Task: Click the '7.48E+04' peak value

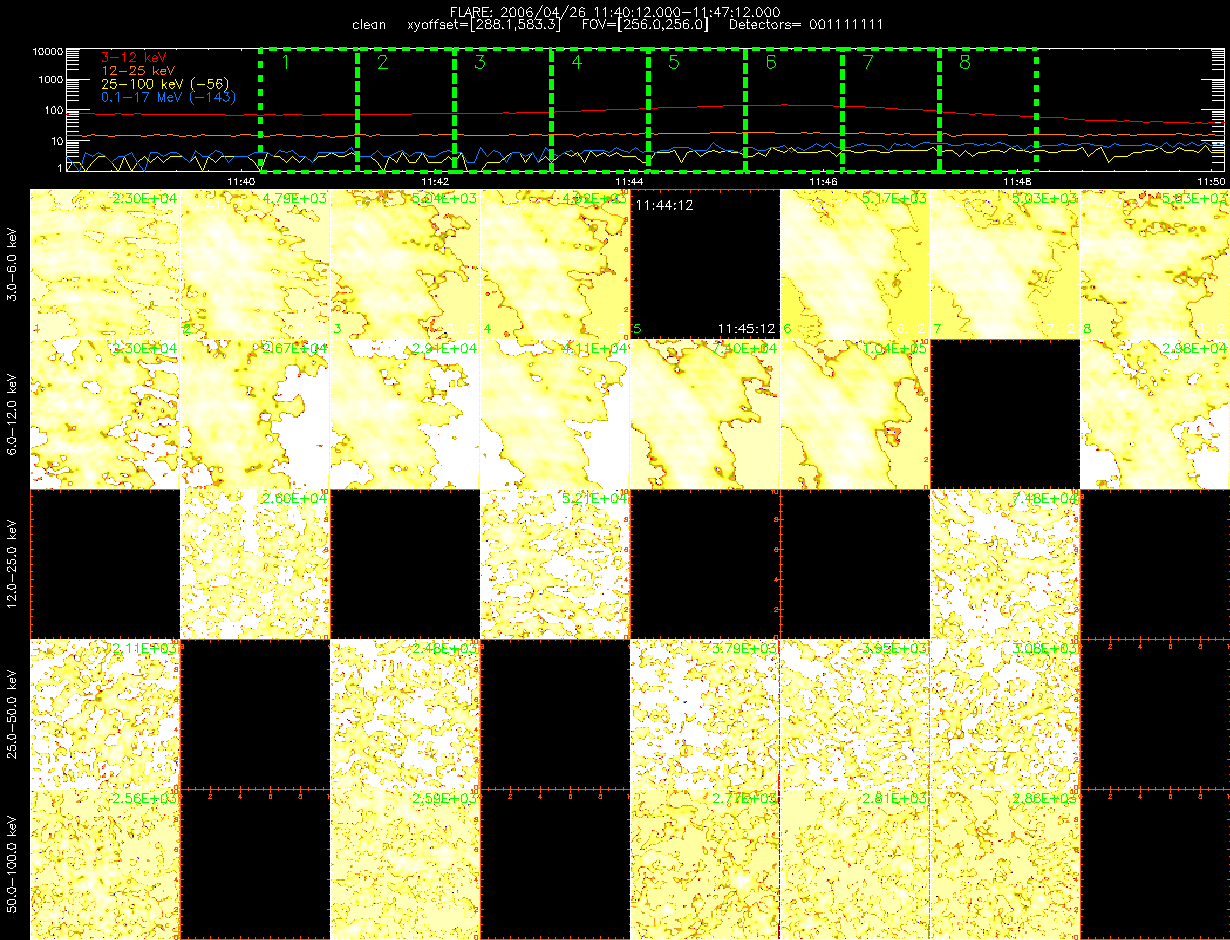Action: (1044, 498)
